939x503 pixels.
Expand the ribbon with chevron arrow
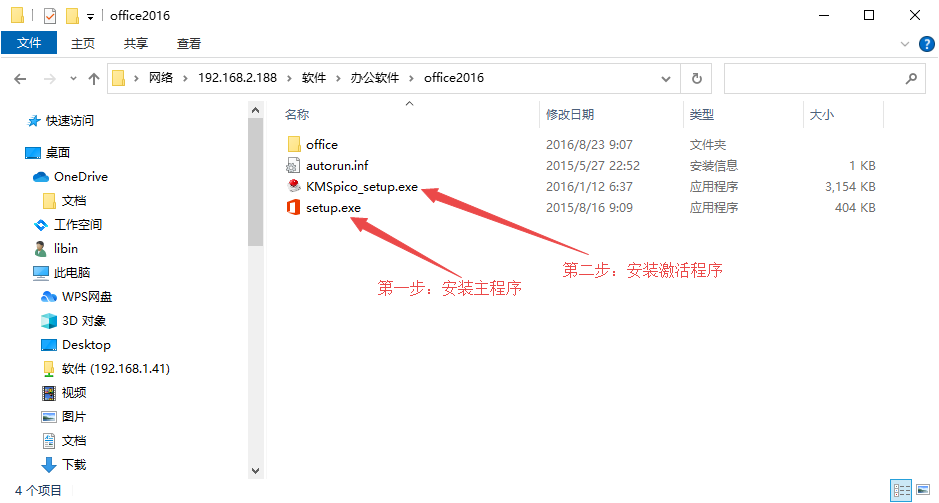(x=907, y=44)
